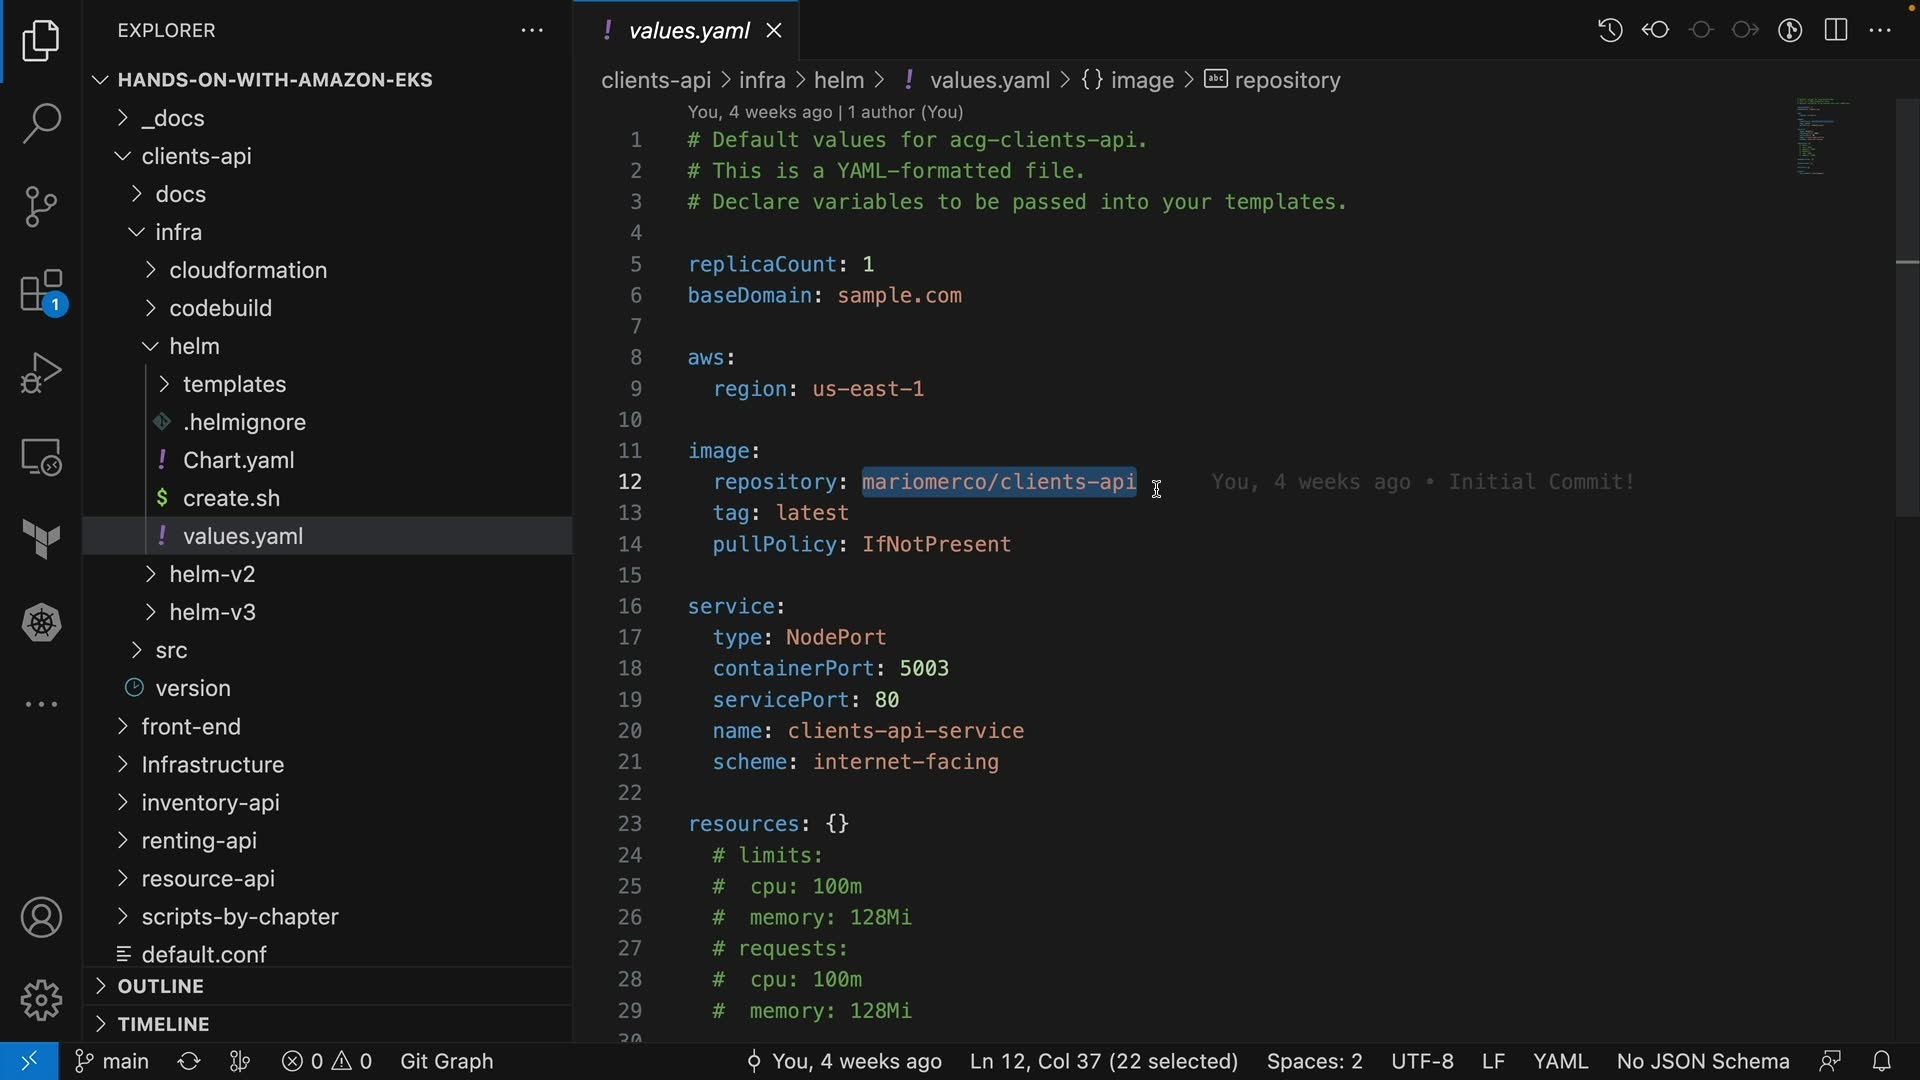Open the Source Control view

(x=41, y=207)
